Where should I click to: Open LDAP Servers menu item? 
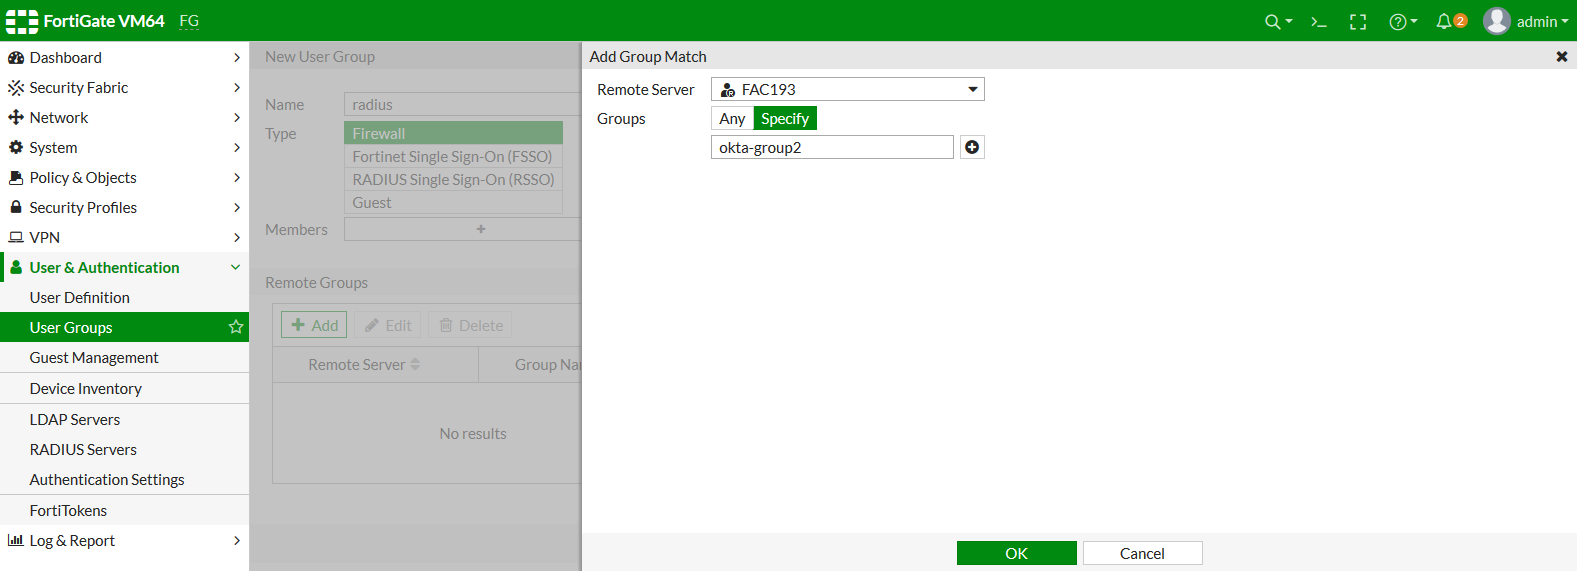(x=124, y=420)
